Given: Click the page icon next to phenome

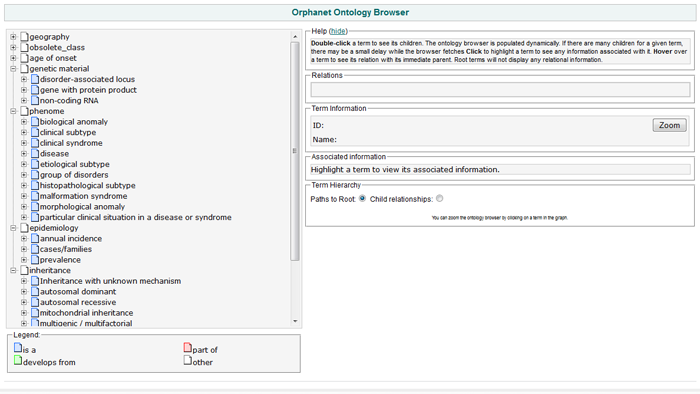Looking at the screenshot, I should (x=25, y=111).
